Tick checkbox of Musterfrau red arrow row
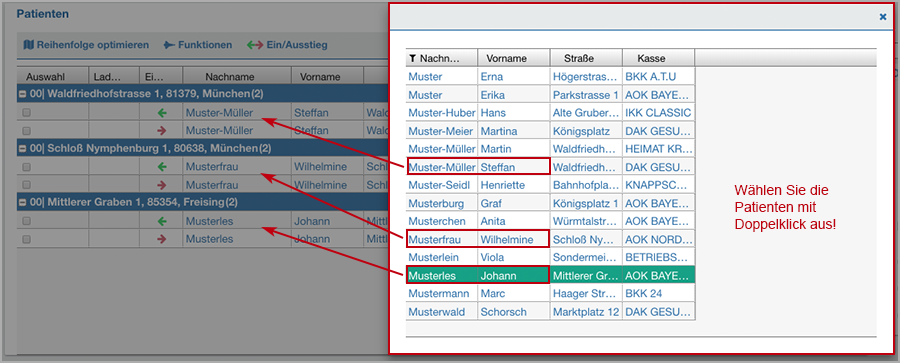 pyautogui.click(x=26, y=185)
